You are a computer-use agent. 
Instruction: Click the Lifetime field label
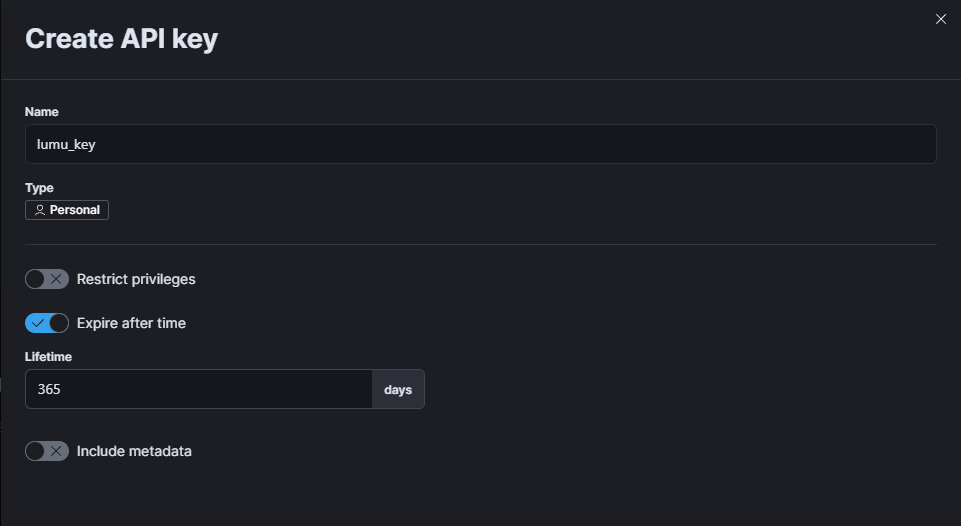tap(48, 356)
